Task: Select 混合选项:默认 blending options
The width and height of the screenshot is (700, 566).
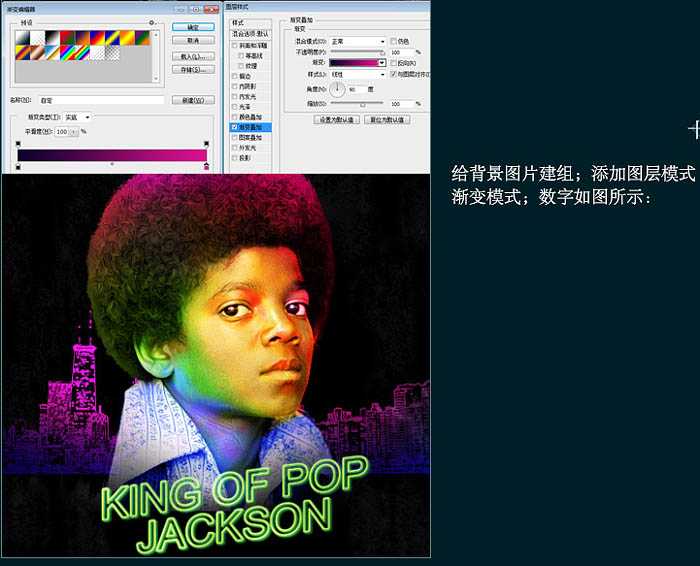Action: tap(250, 34)
